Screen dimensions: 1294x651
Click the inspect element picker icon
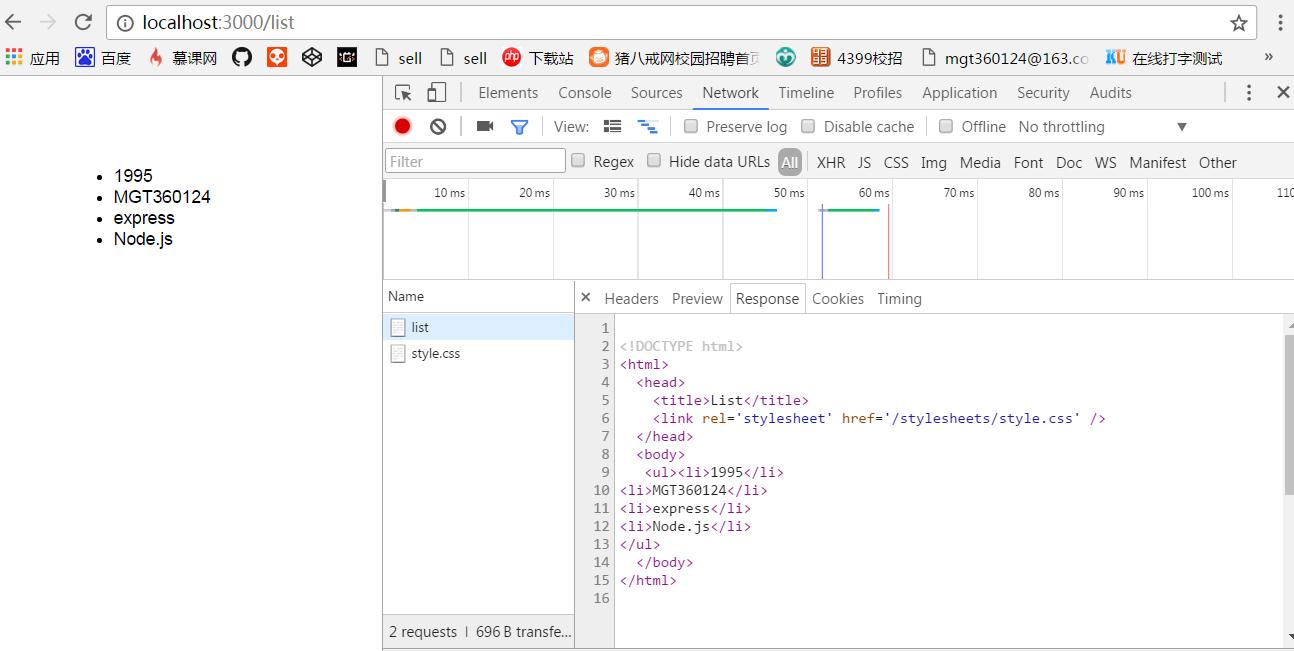[x=403, y=93]
